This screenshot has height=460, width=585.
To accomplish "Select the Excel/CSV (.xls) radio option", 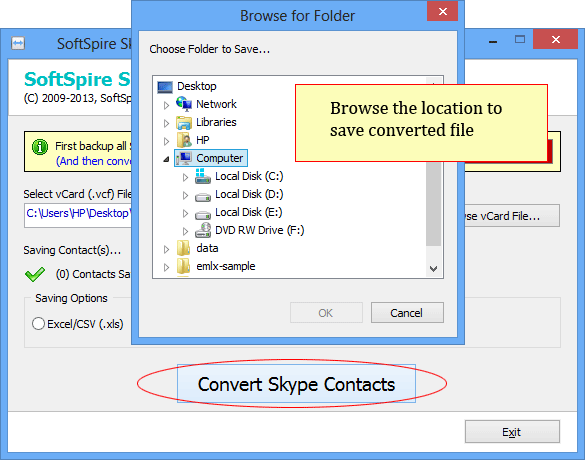I will pyautogui.click(x=38, y=323).
